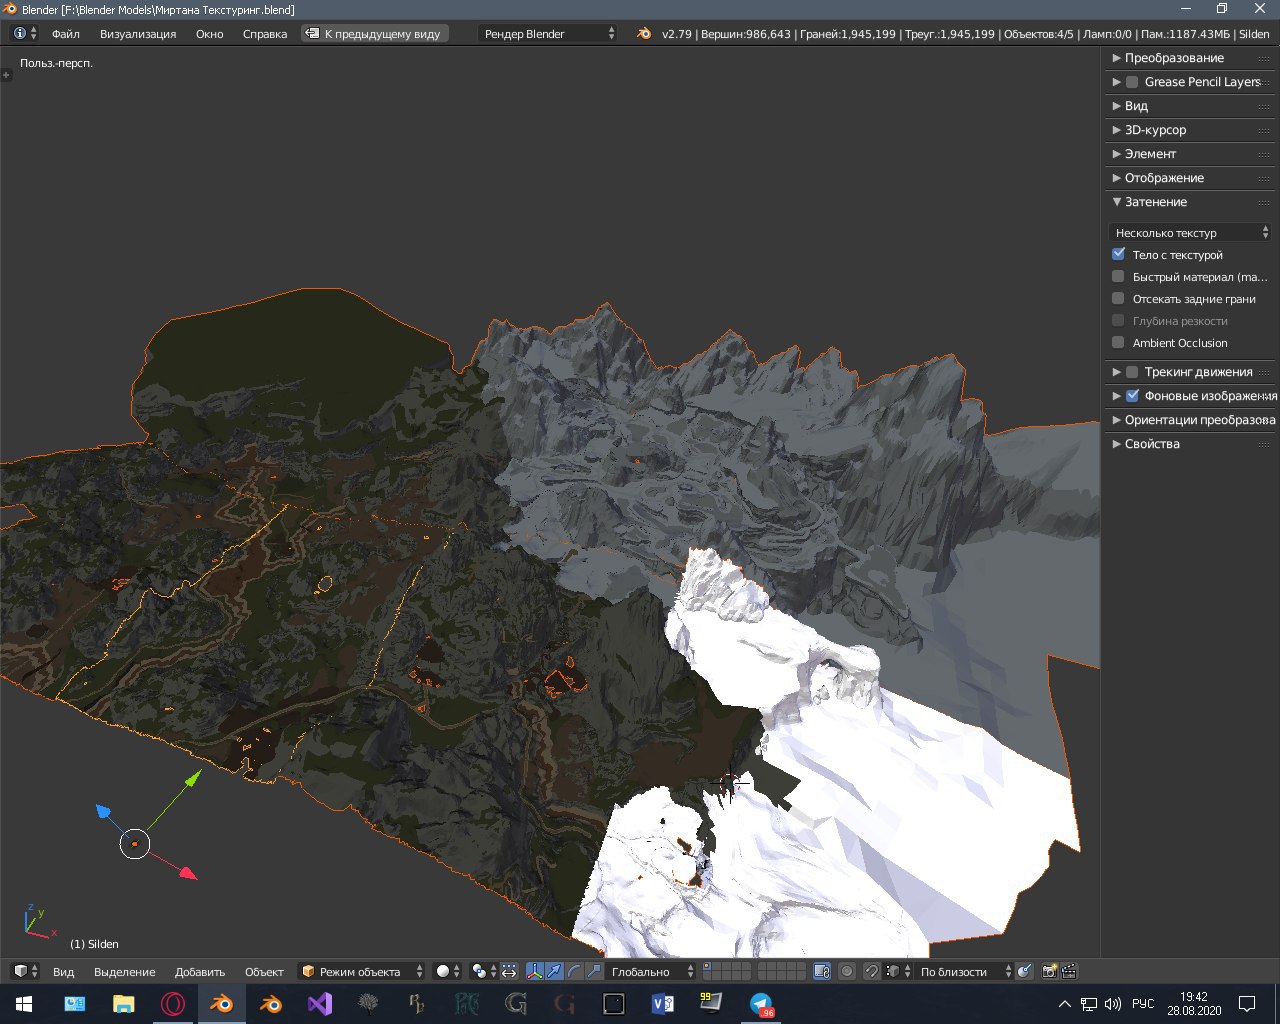The width and height of the screenshot is (1280, 1024).
Task: Open the Windows notification center
Action: click(1247, 1003)
